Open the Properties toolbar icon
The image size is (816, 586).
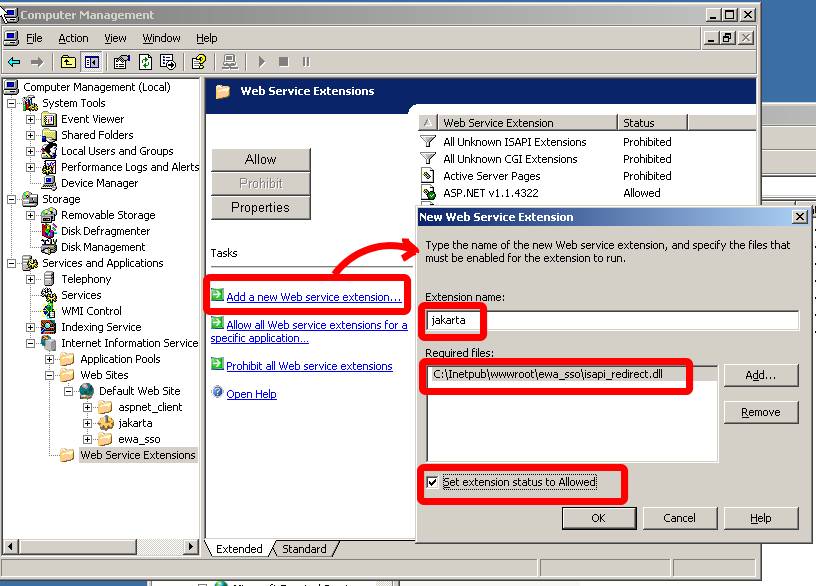[122, 62]
